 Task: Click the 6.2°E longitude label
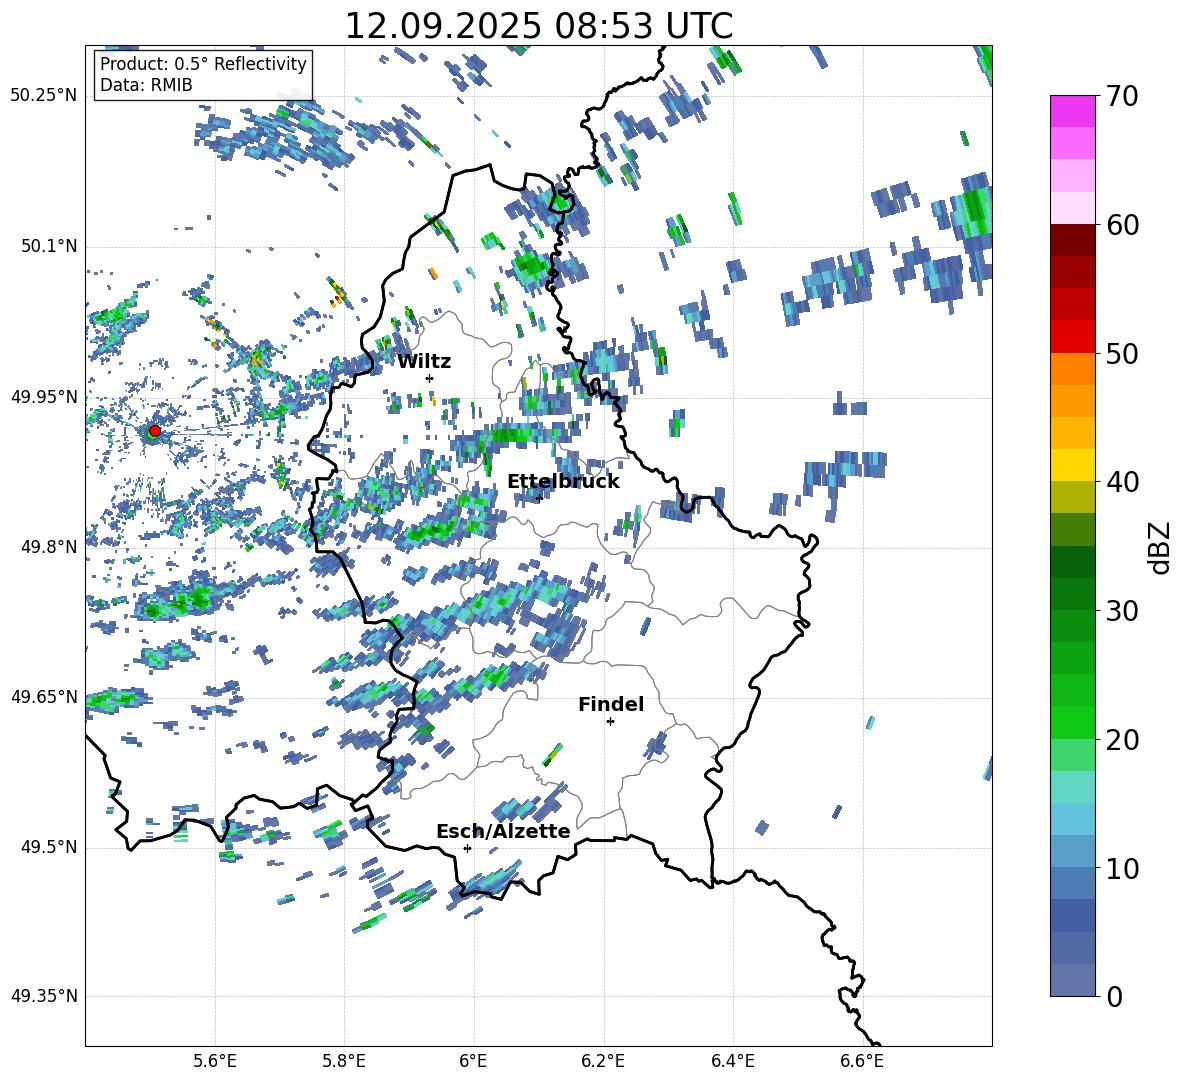pyautogui.click(x=603, y=1062)
